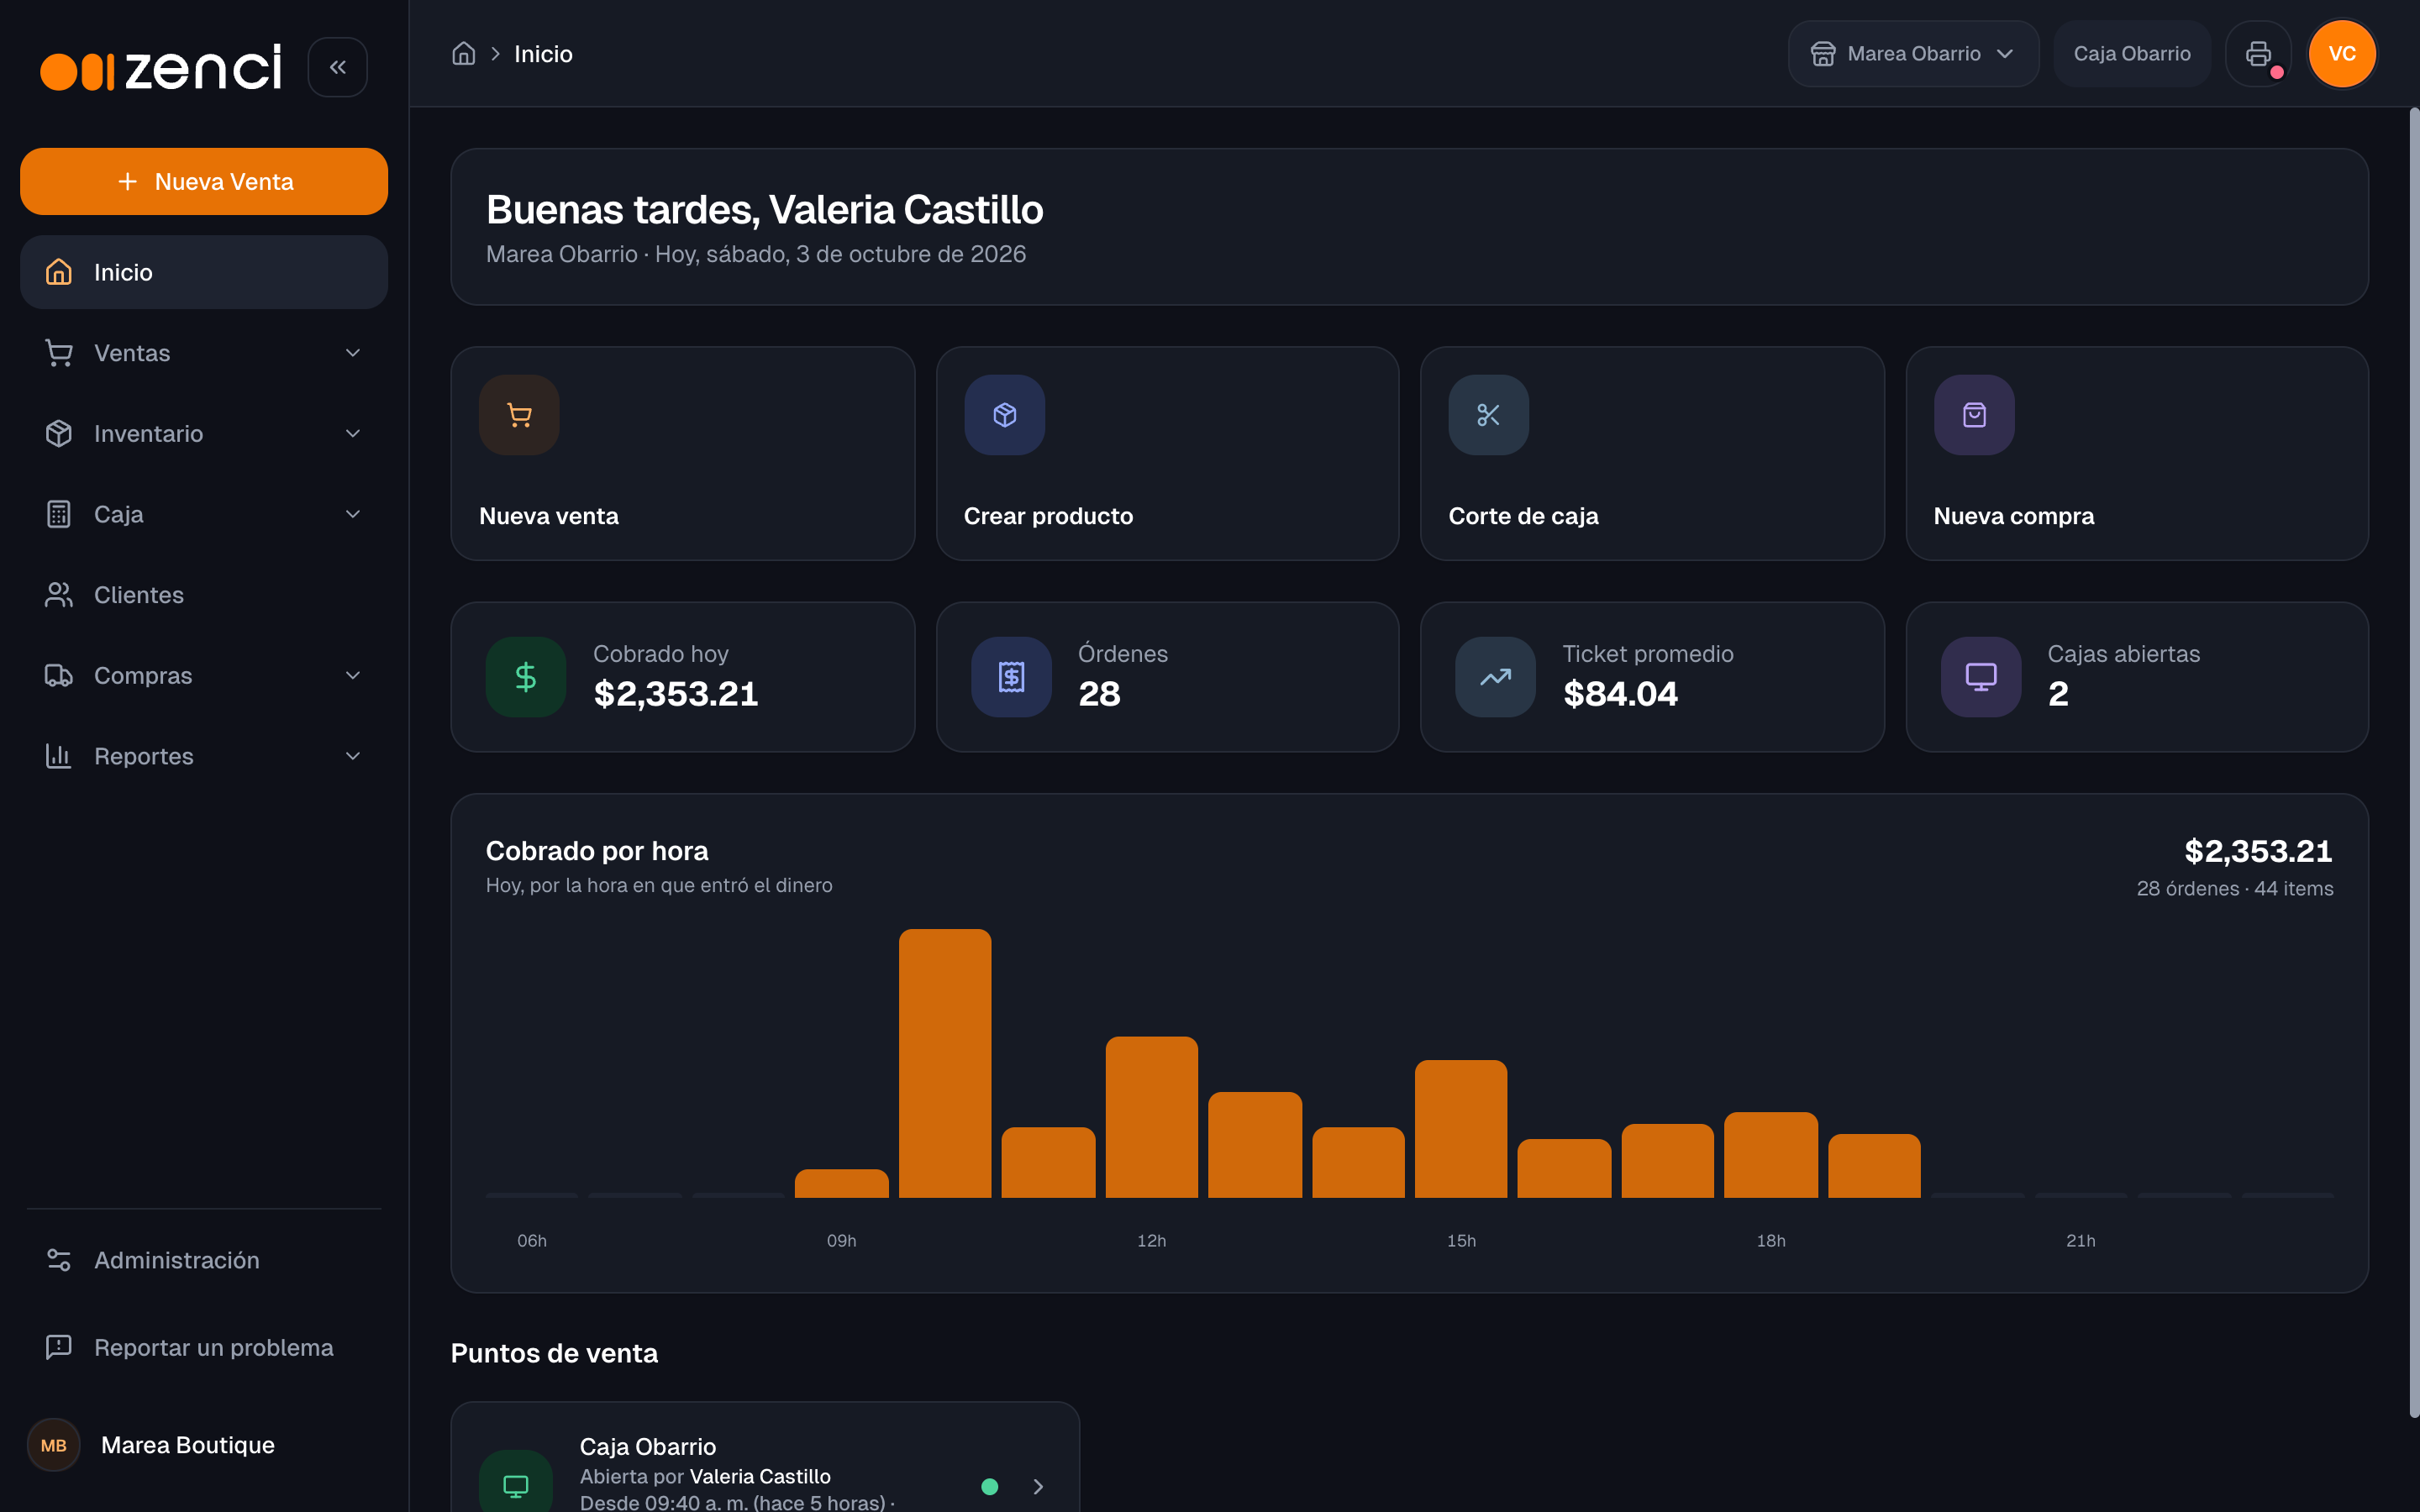Viewport: 2420px width, 1512px height.
Task: Click the bag icon in Nueva compra card
Action: coord(1974,415)
